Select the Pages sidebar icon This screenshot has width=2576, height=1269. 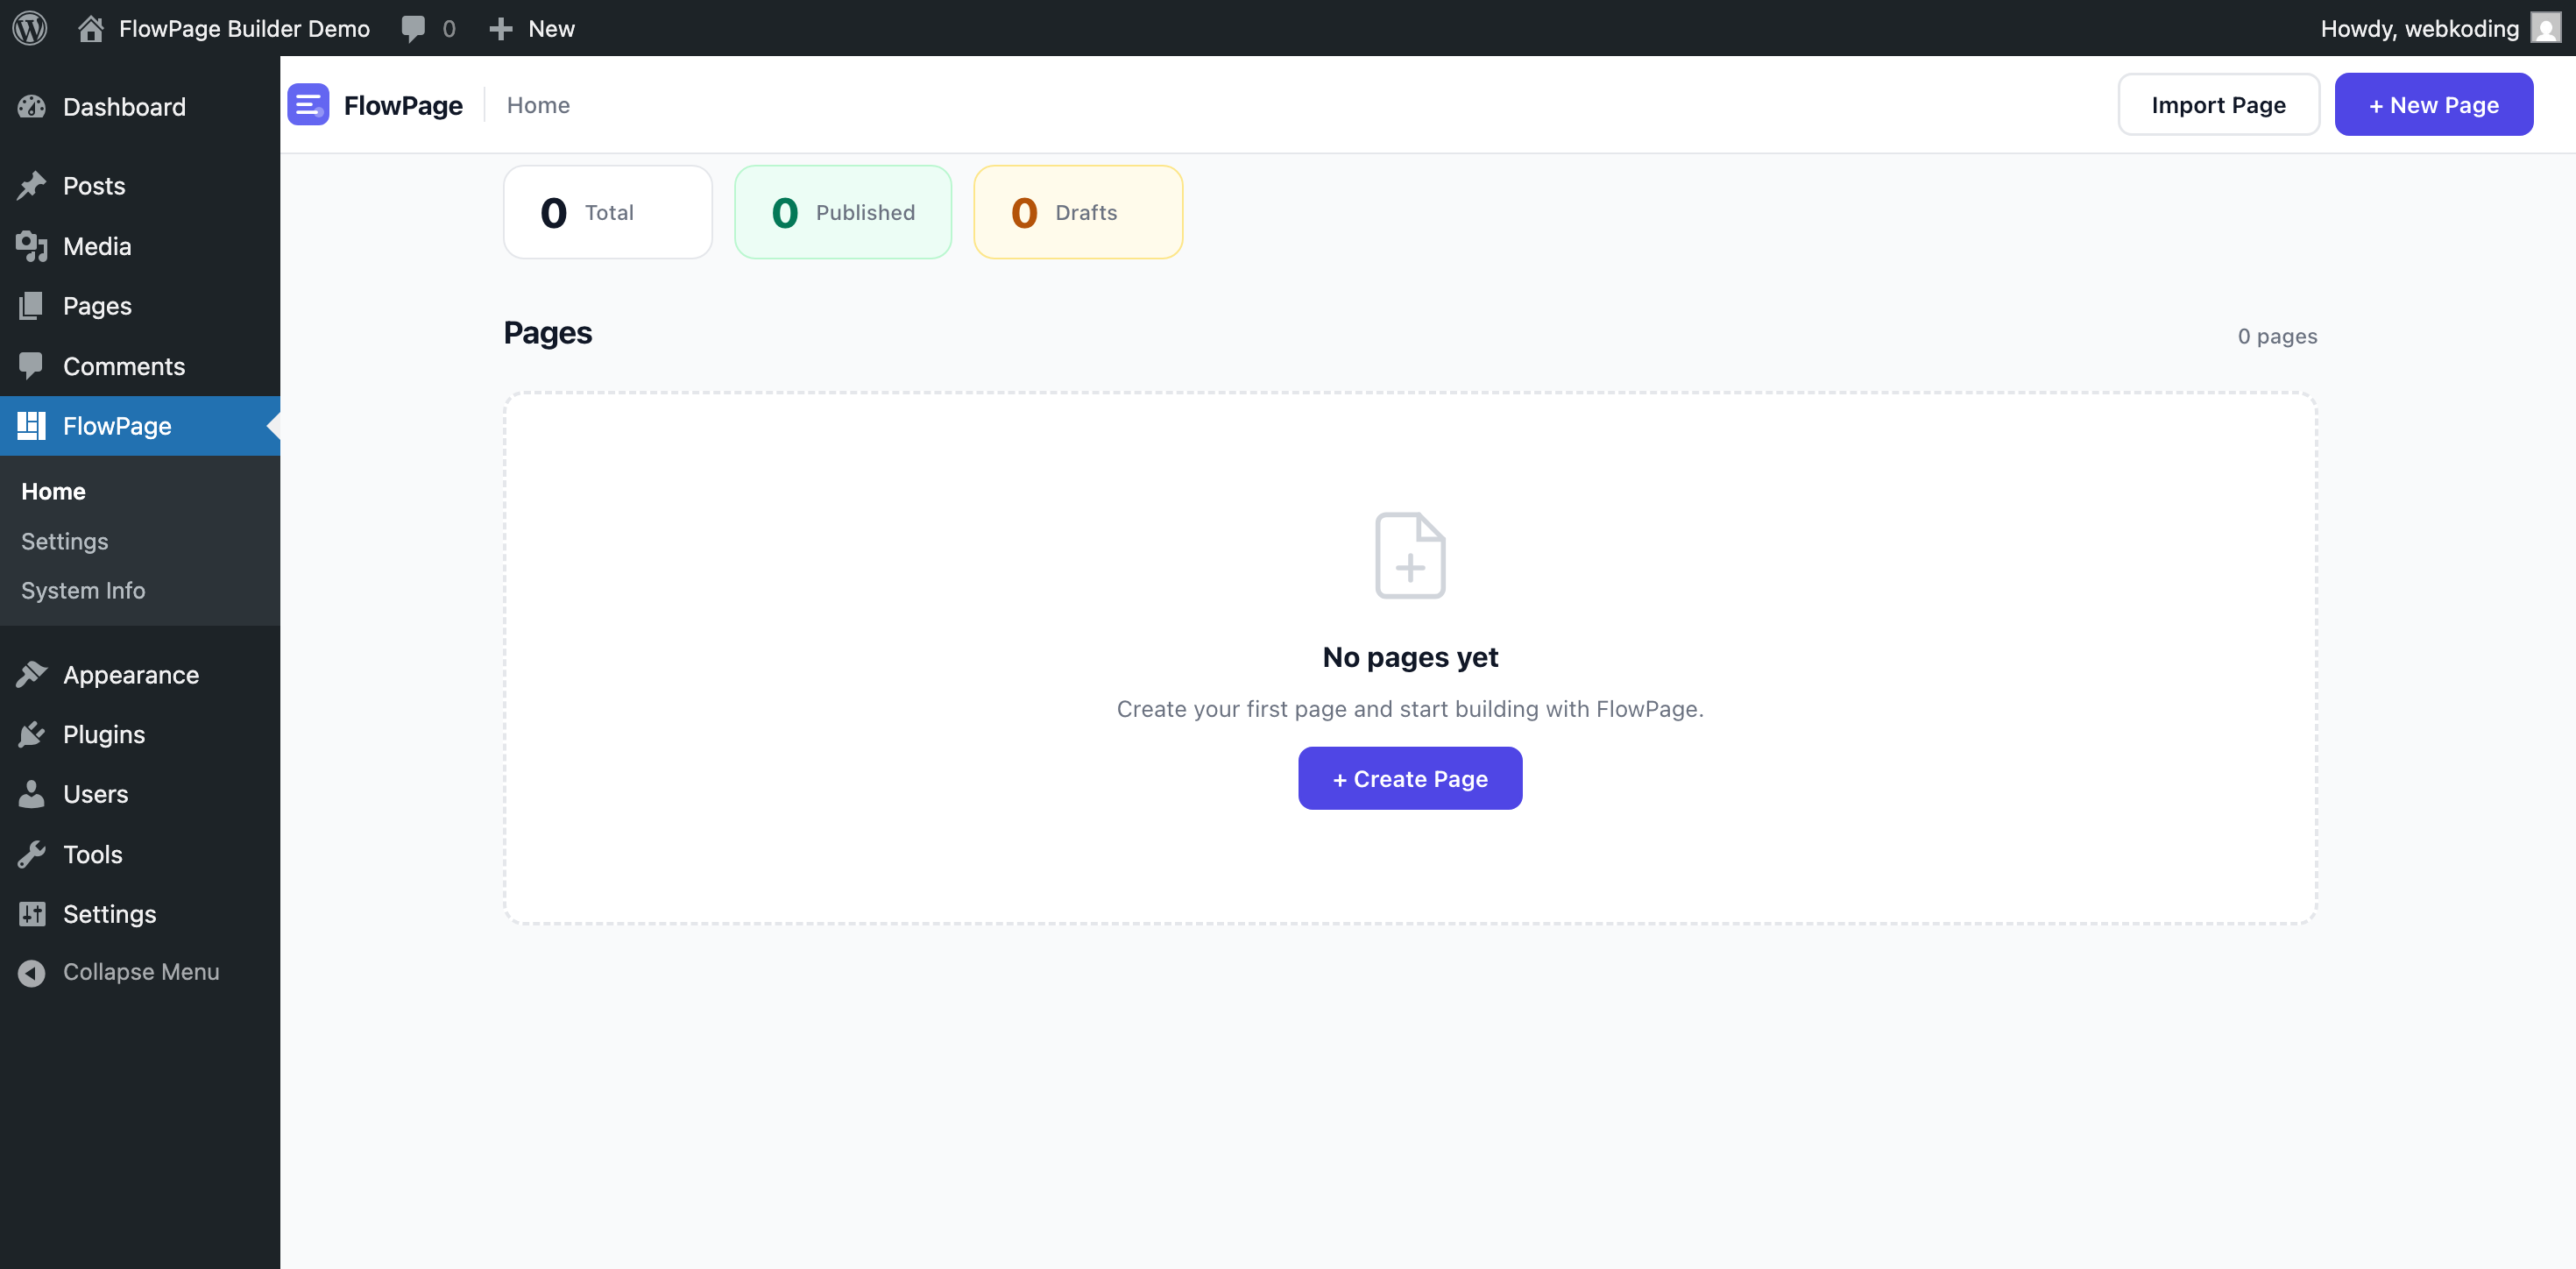tap(32, 306)
